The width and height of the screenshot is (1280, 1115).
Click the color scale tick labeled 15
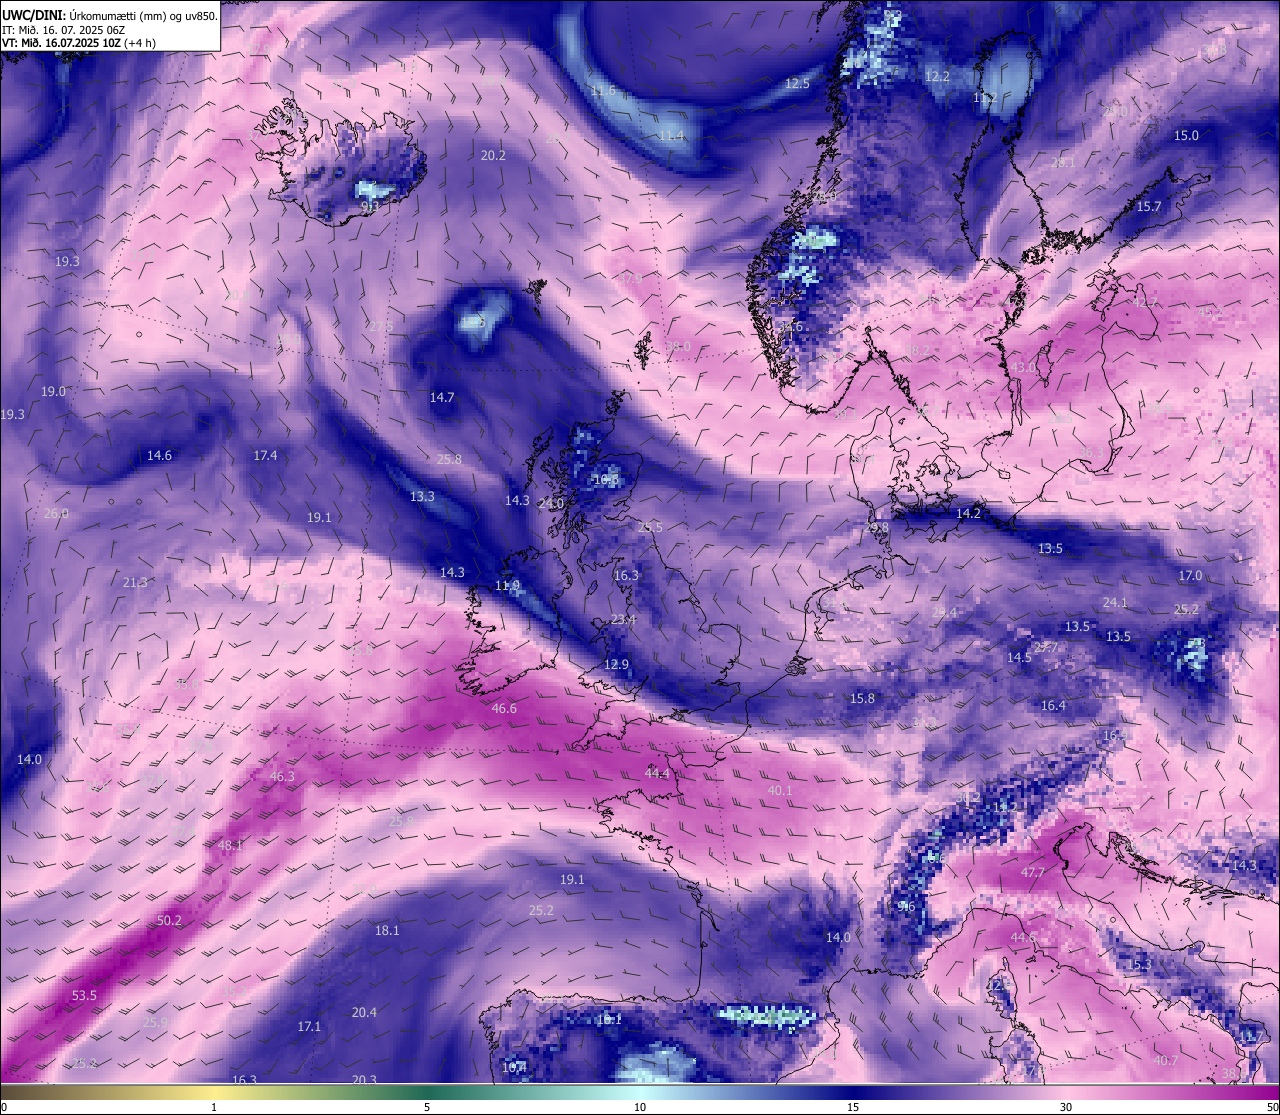click(x=853, y=1106)
